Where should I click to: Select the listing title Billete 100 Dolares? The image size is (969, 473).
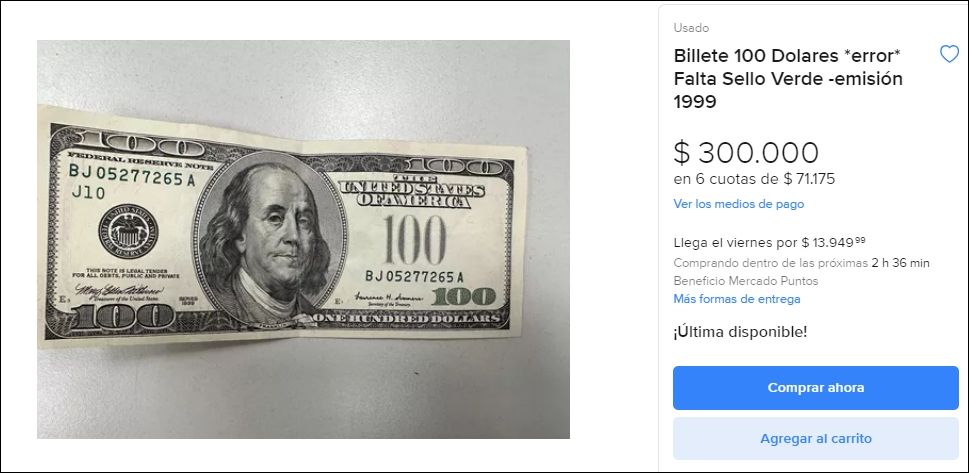tap(788, 79)
